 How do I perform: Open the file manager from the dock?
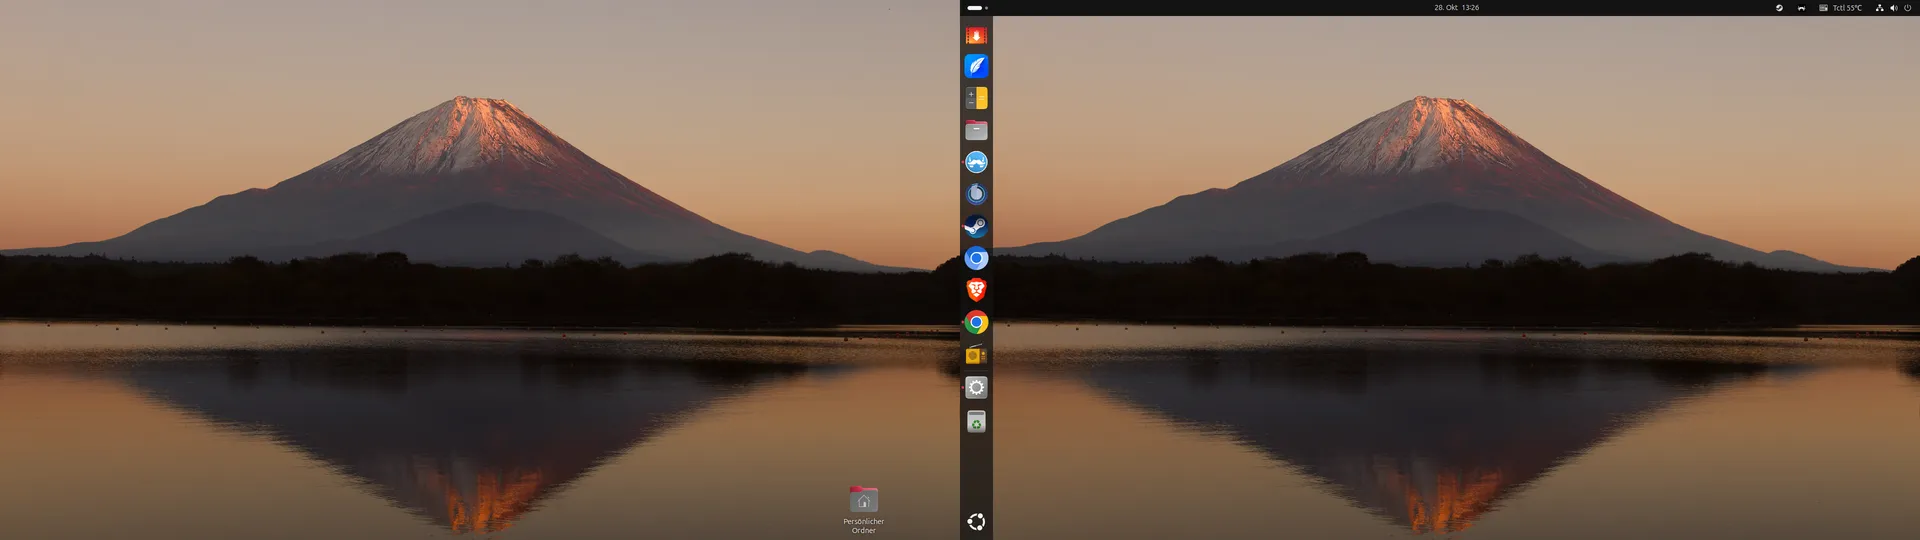[x=976, y=130]
